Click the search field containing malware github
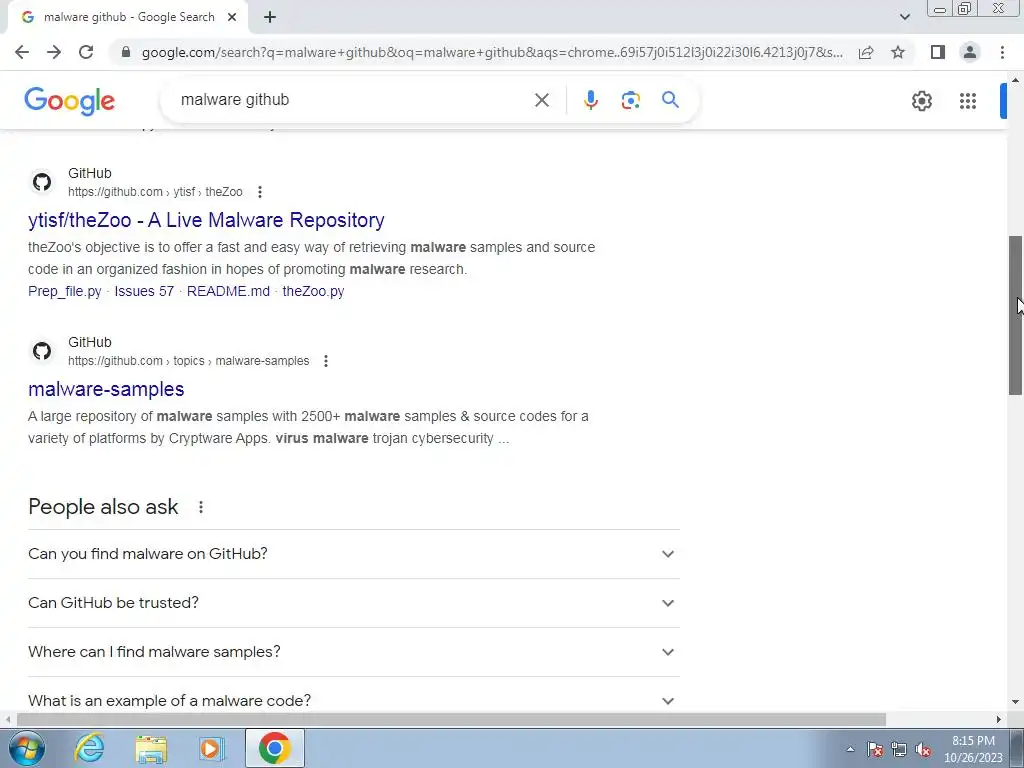The image size is (1024, 768). pyautogui.click(x=353, y=100)
